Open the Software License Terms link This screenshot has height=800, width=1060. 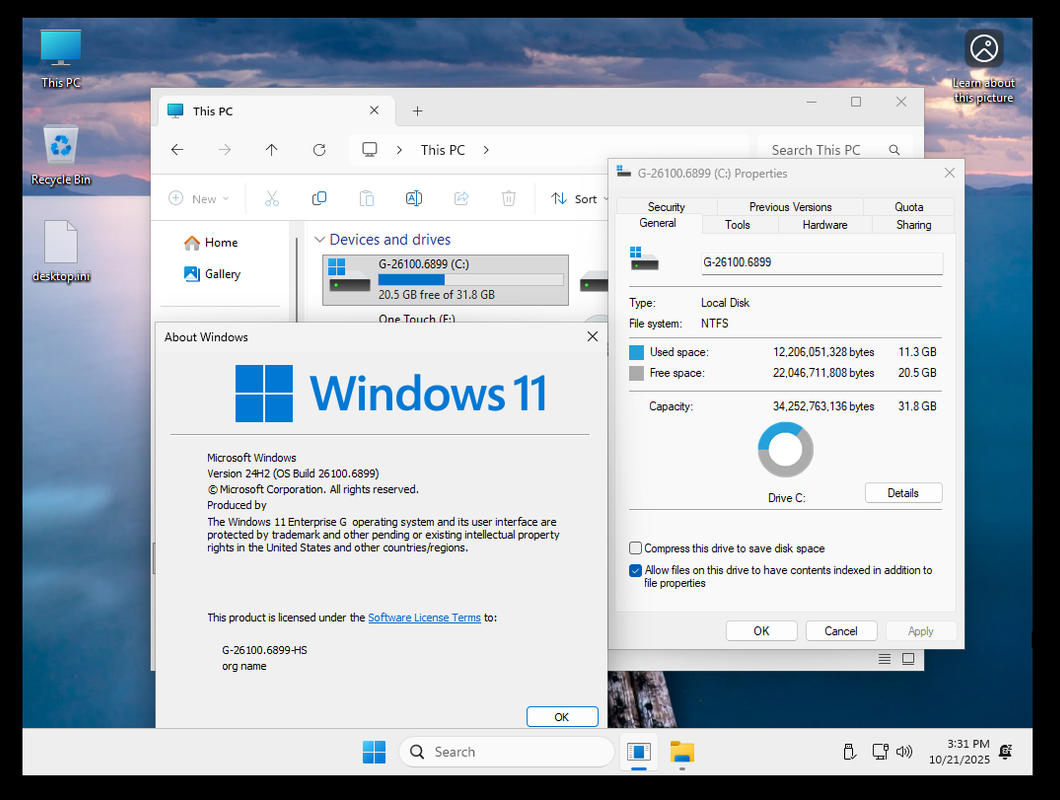(x=425, y=617)
